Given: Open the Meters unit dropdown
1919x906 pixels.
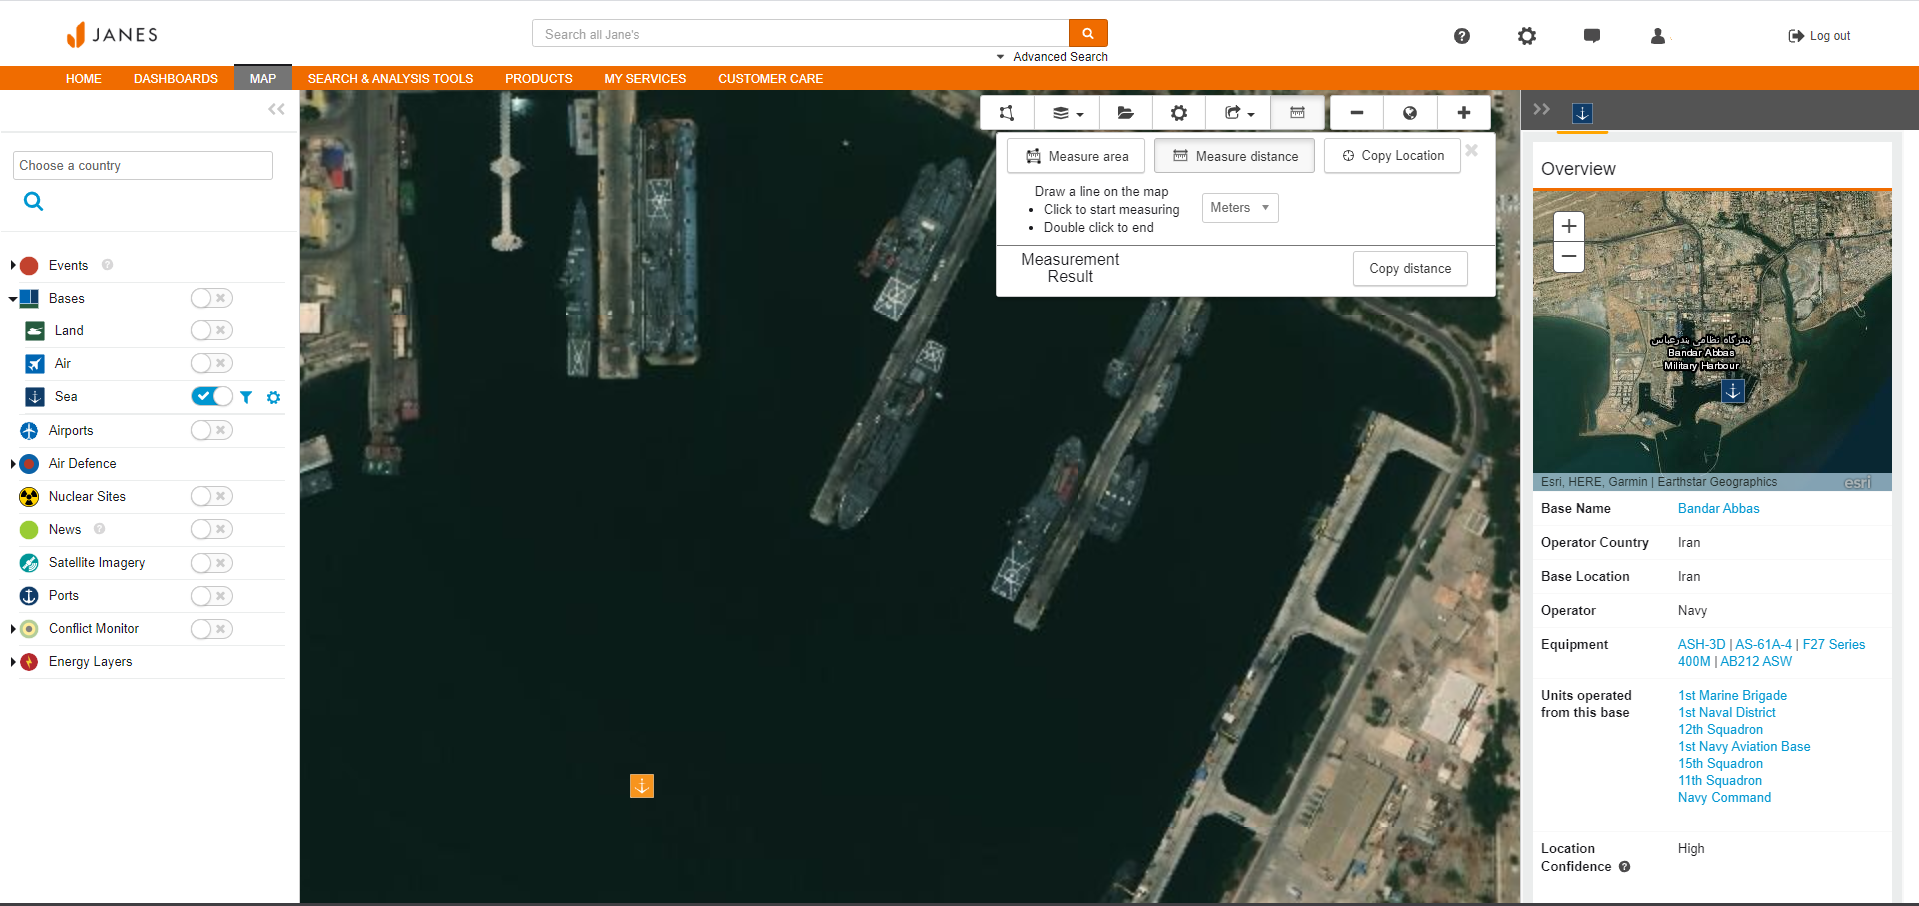Looking at the screenshot, I should 1240,208.
